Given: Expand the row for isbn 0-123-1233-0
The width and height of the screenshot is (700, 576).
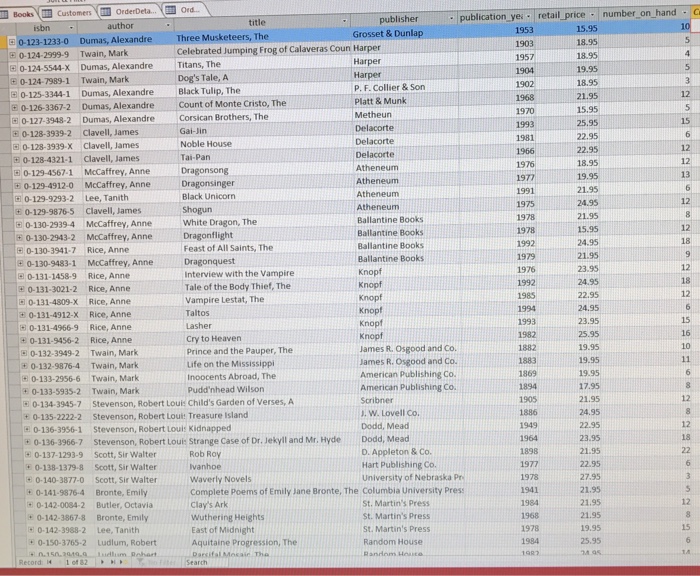Looking at the screenshot, I should [x=12, y=42].
